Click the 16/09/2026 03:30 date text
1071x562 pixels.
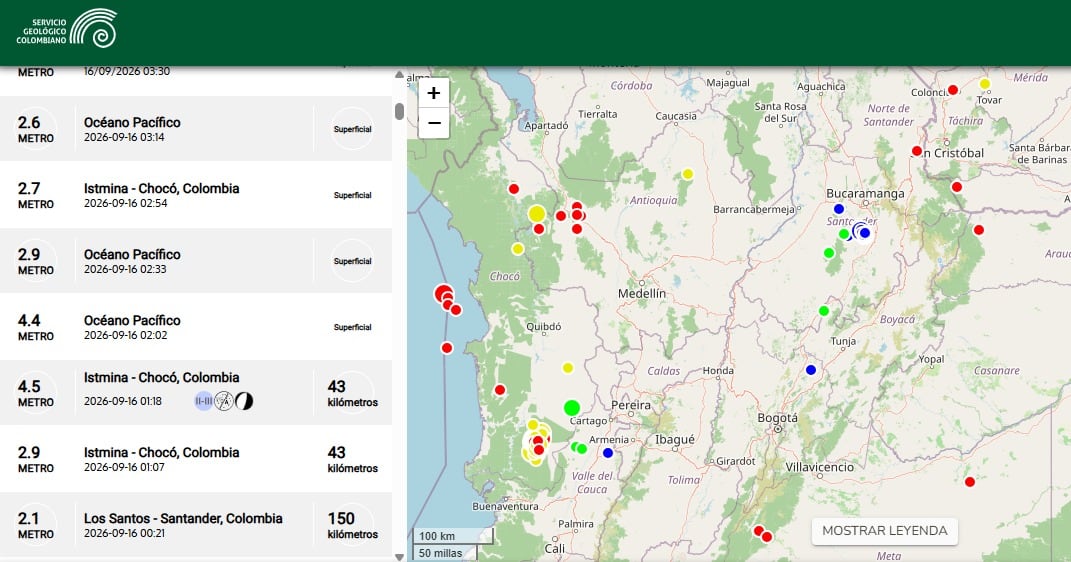127,71
